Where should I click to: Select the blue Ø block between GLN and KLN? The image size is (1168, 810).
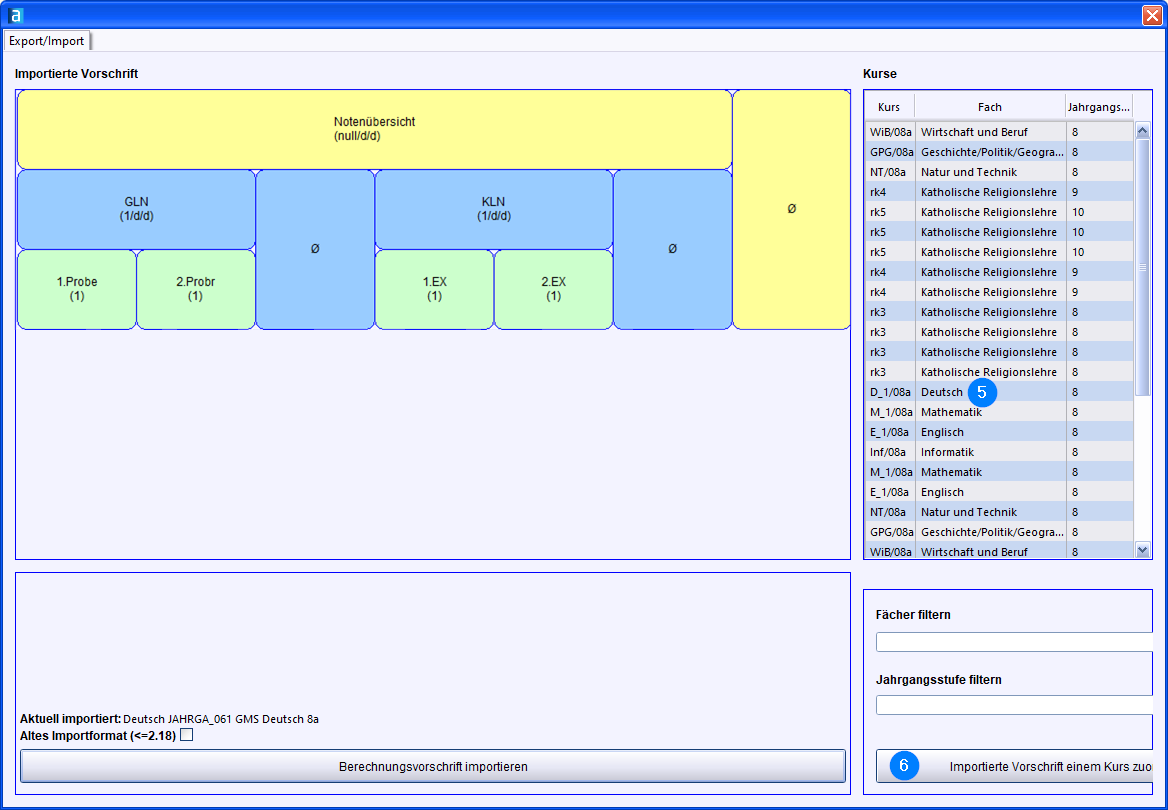pyautogui.click(x=315, y=249)
